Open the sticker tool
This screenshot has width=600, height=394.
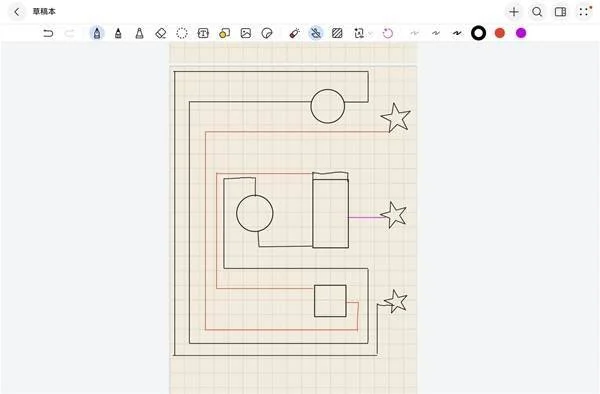tap(267, 33)
